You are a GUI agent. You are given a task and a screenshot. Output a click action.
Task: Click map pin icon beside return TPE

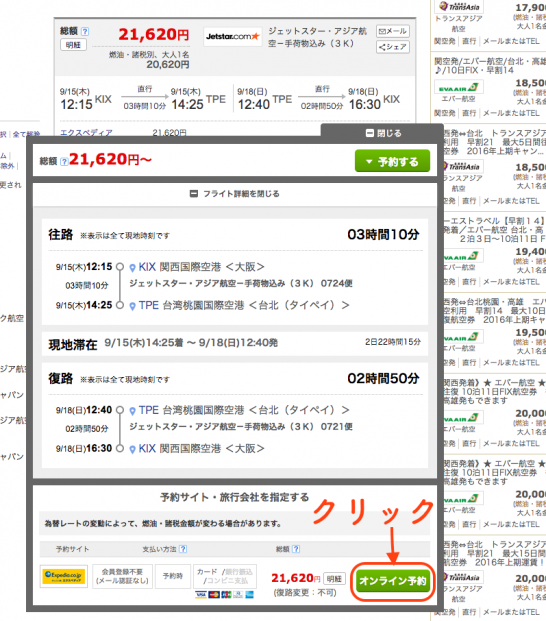coord(133,411)
